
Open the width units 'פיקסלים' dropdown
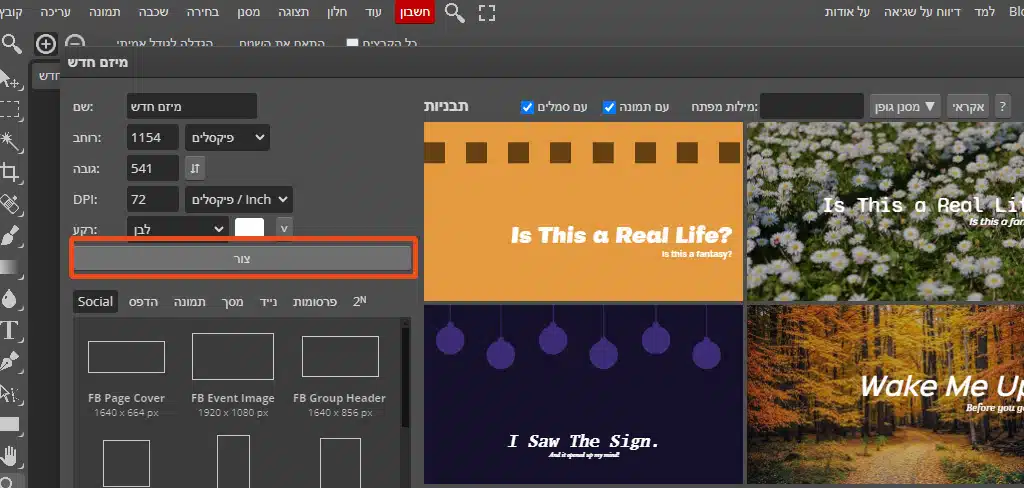coord(227,137)
